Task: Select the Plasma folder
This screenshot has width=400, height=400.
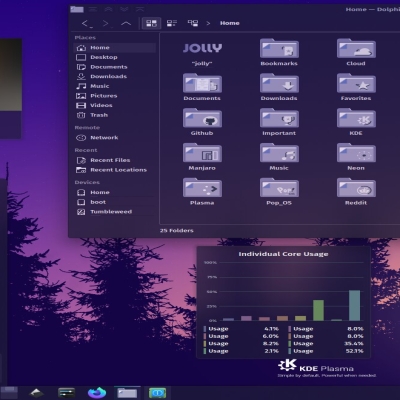Action: pos(202,188)
